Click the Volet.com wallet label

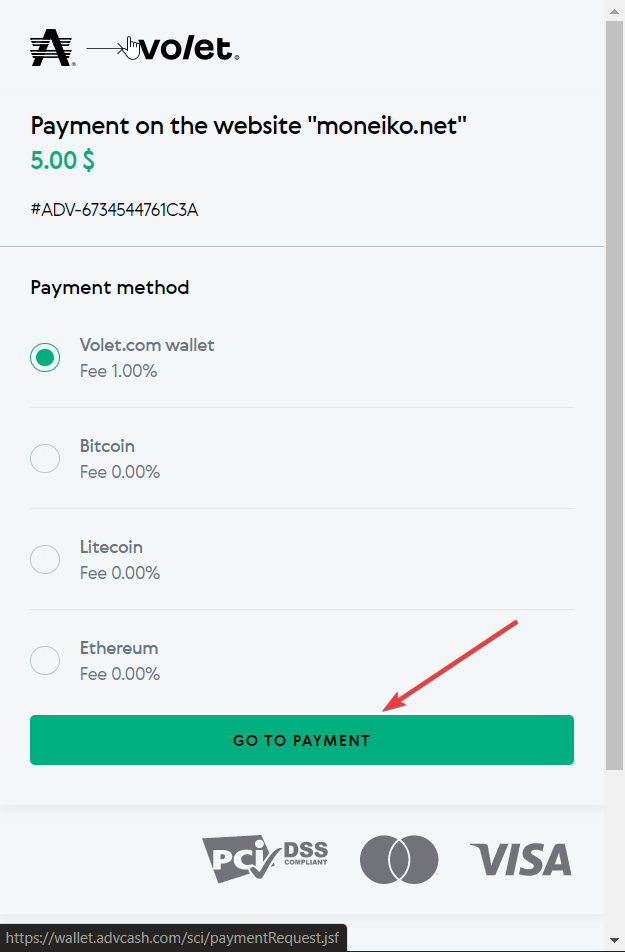click(x=147, y=345)
